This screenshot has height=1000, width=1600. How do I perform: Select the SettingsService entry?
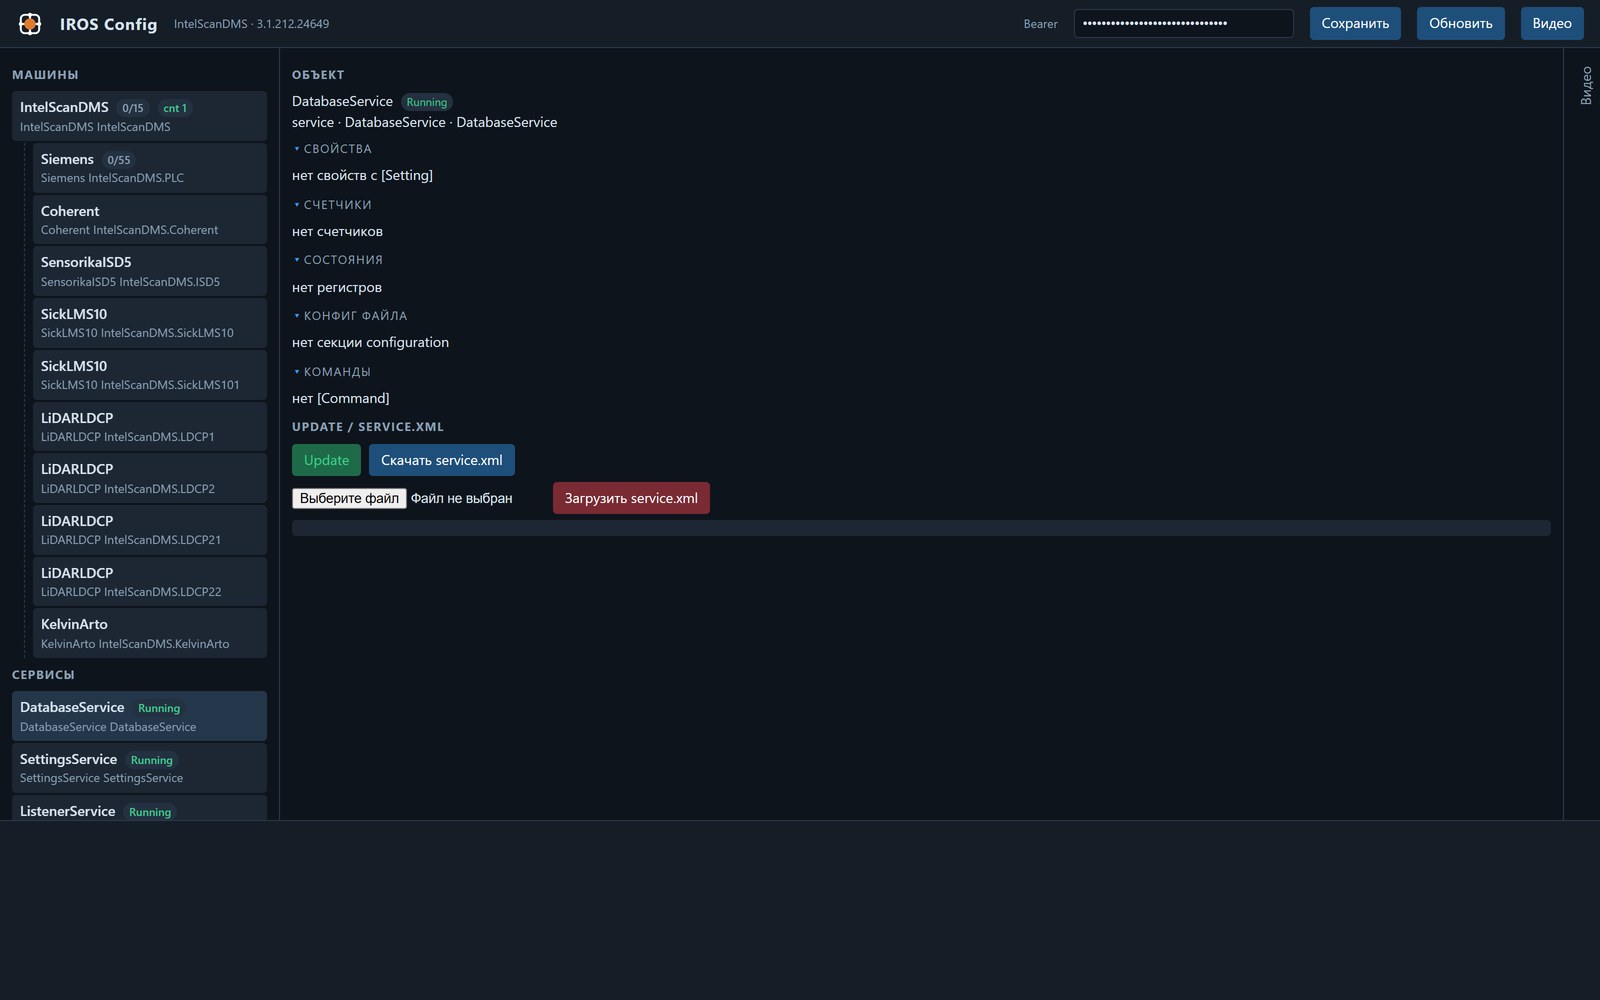click(139, 768)
